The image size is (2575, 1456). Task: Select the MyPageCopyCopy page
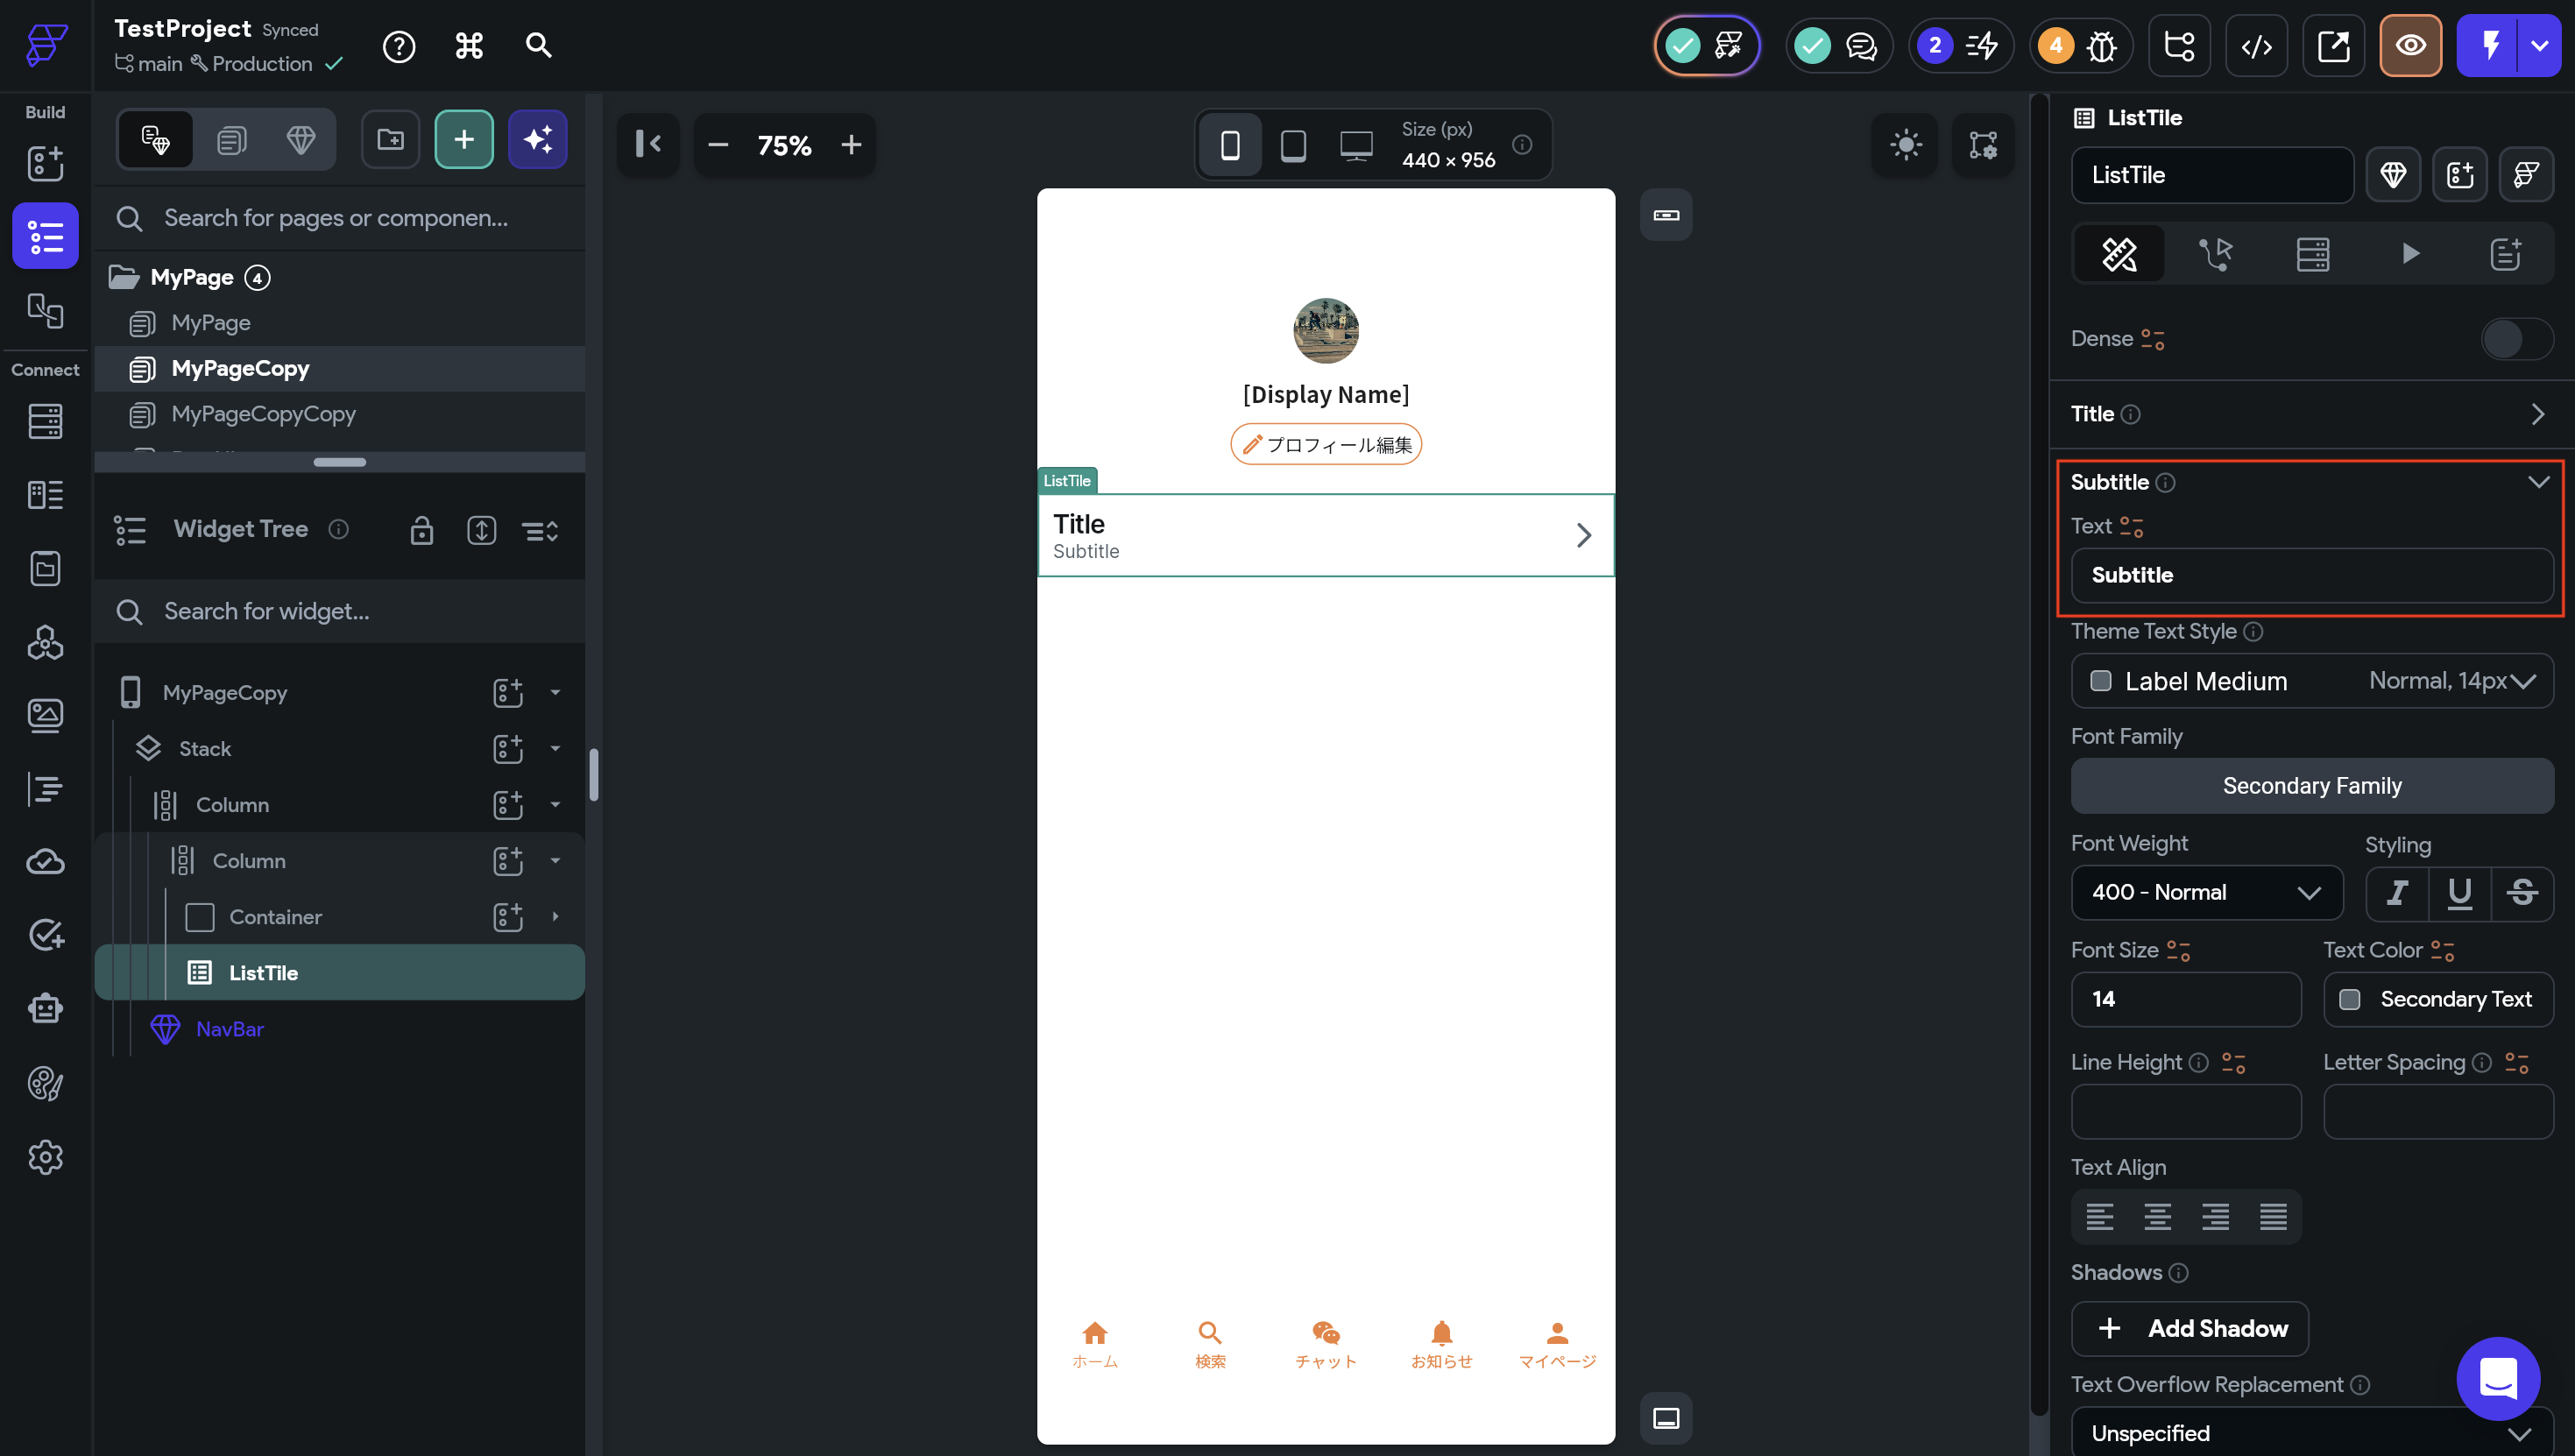[263, 414]
